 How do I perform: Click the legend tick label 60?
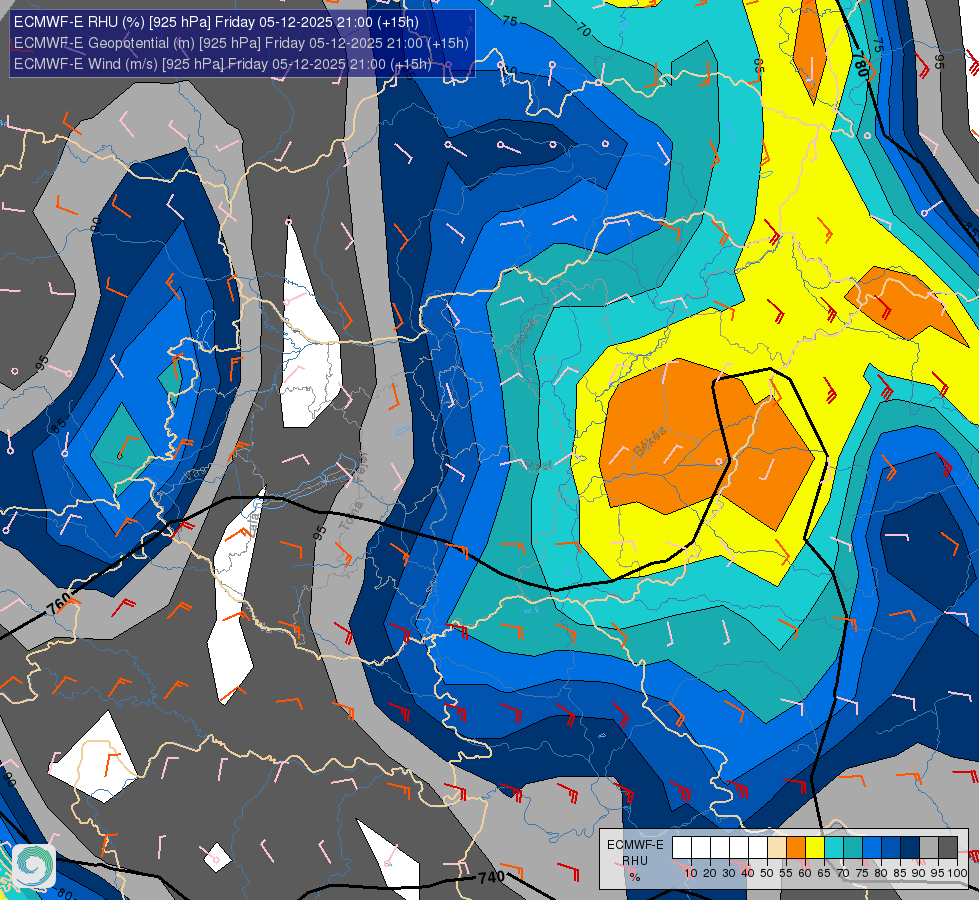pos(805,873)
